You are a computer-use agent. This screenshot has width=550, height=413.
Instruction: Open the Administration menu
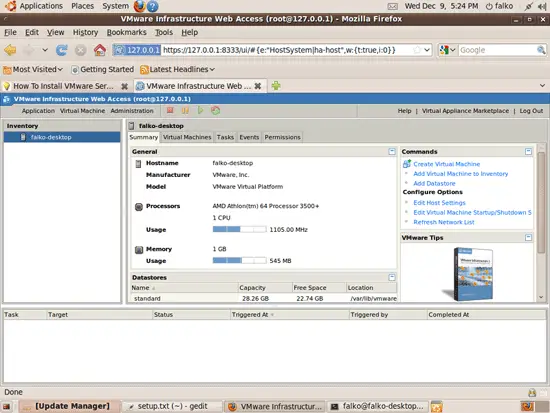coord(132,111)
